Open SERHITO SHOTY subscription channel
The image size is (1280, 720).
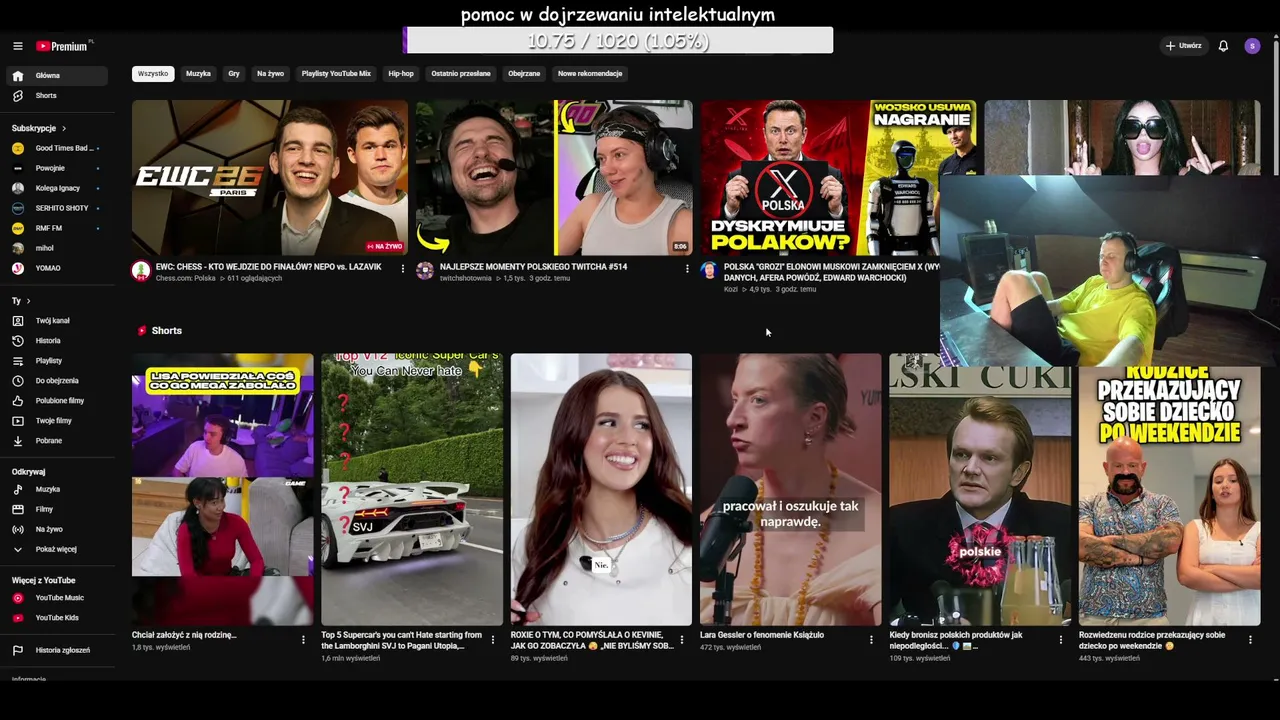[57, 209]
